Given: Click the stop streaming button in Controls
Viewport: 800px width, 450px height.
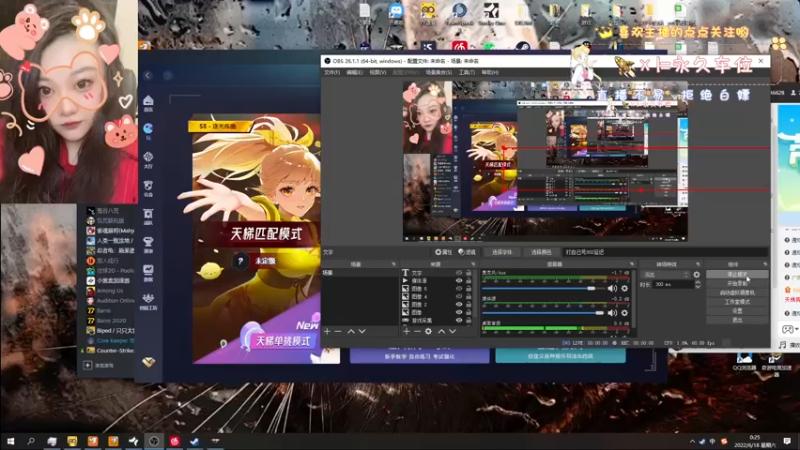Looking at the screenshot, I should [x=737, y=274].
